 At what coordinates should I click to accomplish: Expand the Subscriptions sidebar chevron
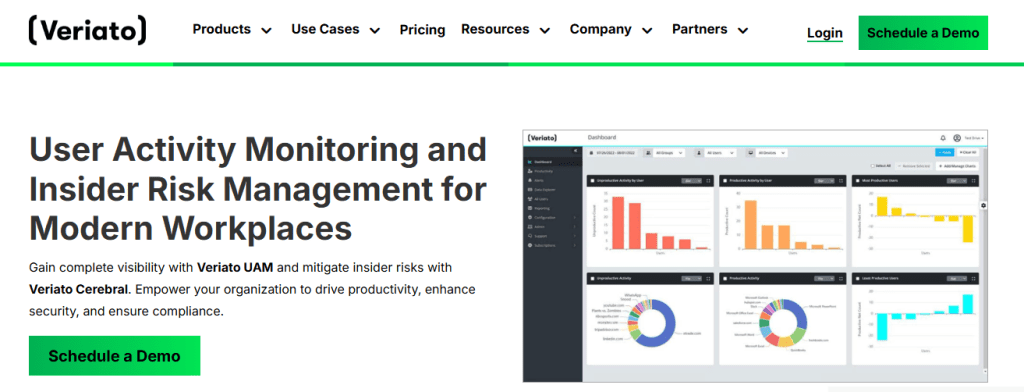click(575, 245)
